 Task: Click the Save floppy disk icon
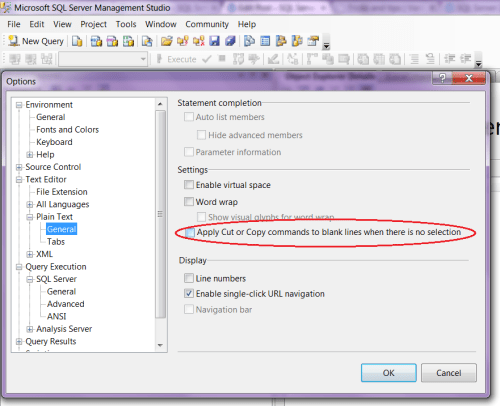(214, 41)
